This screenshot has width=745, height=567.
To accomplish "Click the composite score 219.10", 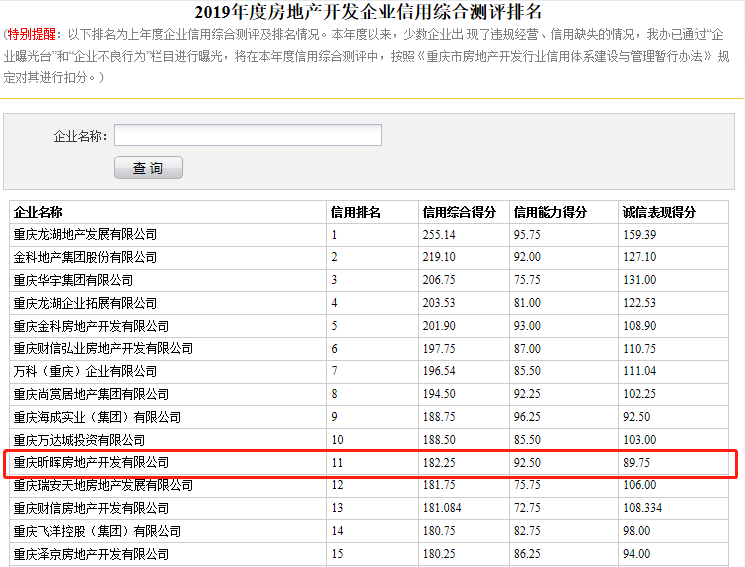I will [x=439, y=257].
